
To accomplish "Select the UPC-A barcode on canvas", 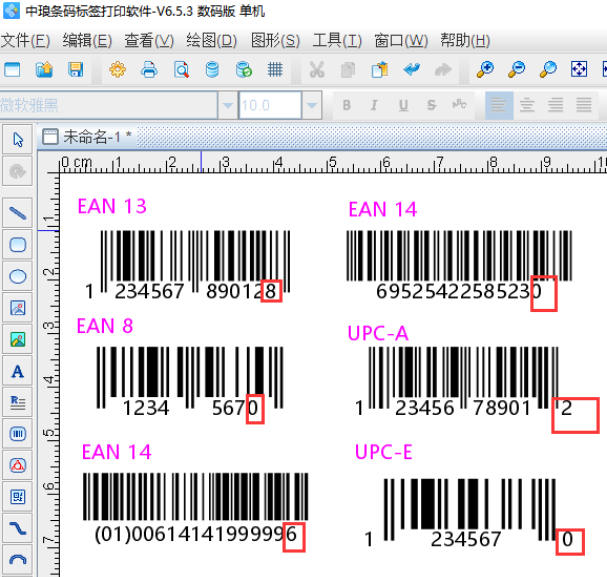I will [x=459, y=373].
